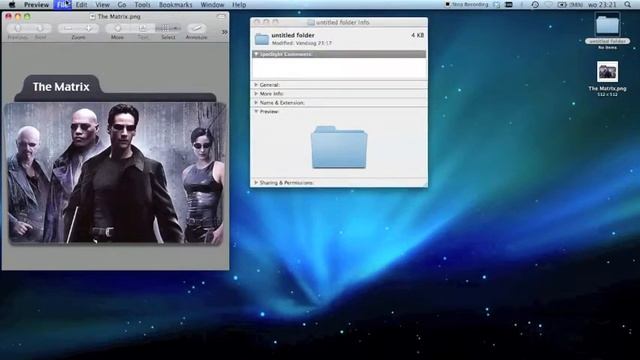Image resolution: width=640 pixels, height=360 pixels.
Task: Open the Bookmarks menu
Action: click(x=176, y=5)
